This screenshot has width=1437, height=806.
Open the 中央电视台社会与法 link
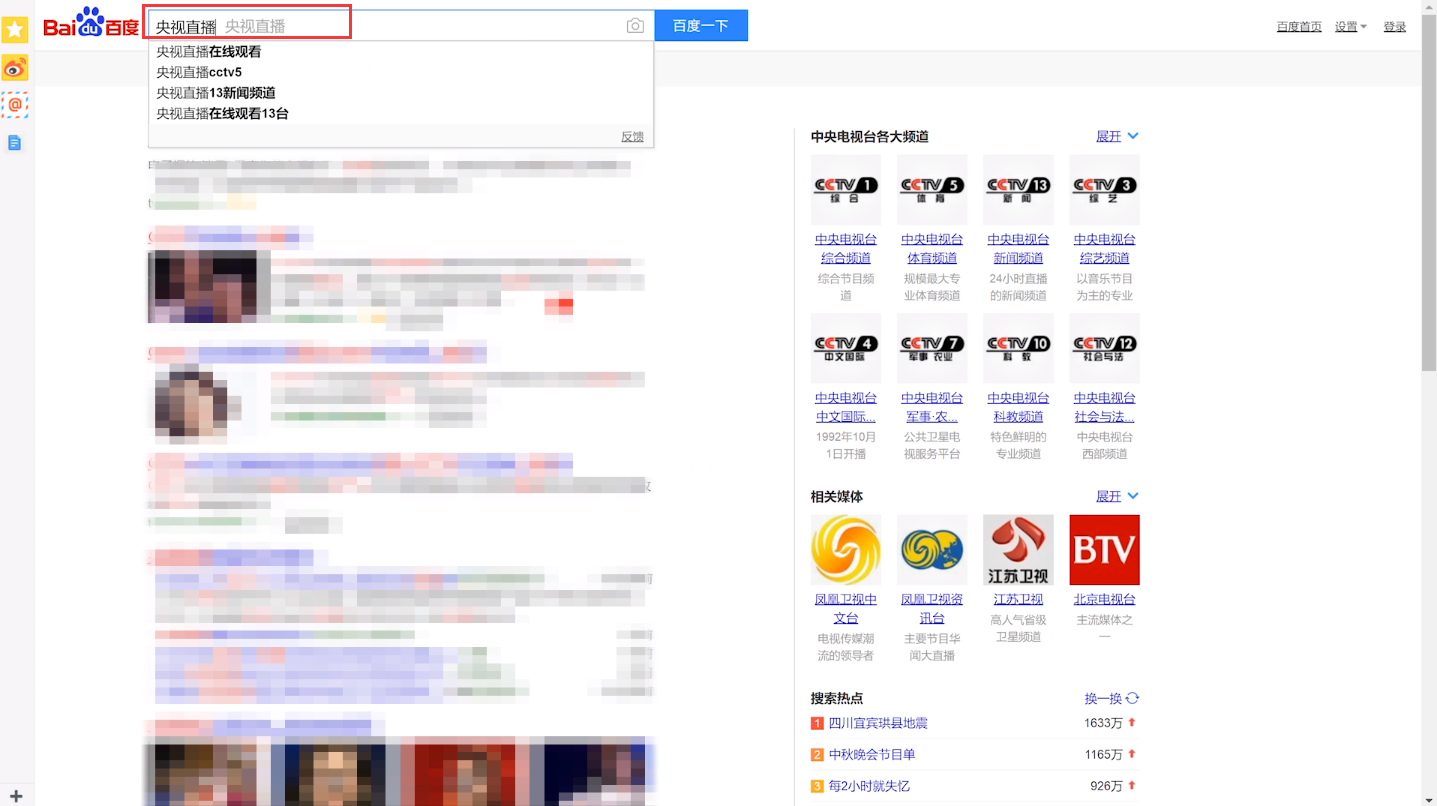point(1104,407)
